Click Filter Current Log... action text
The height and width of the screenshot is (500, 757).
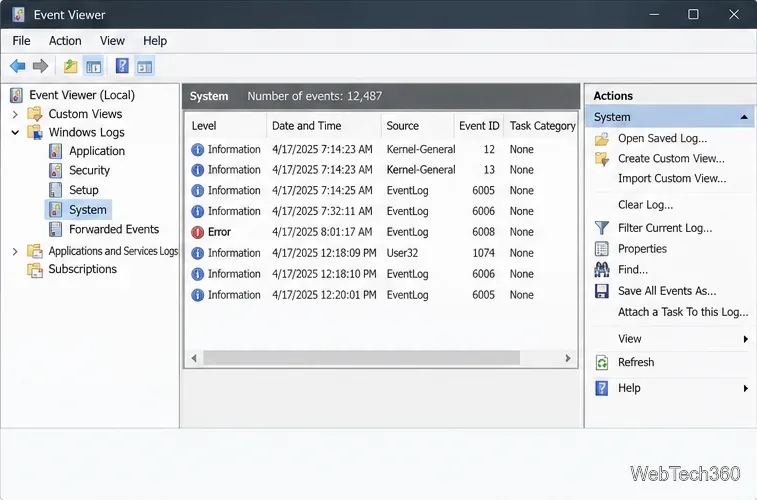(665, 228)
